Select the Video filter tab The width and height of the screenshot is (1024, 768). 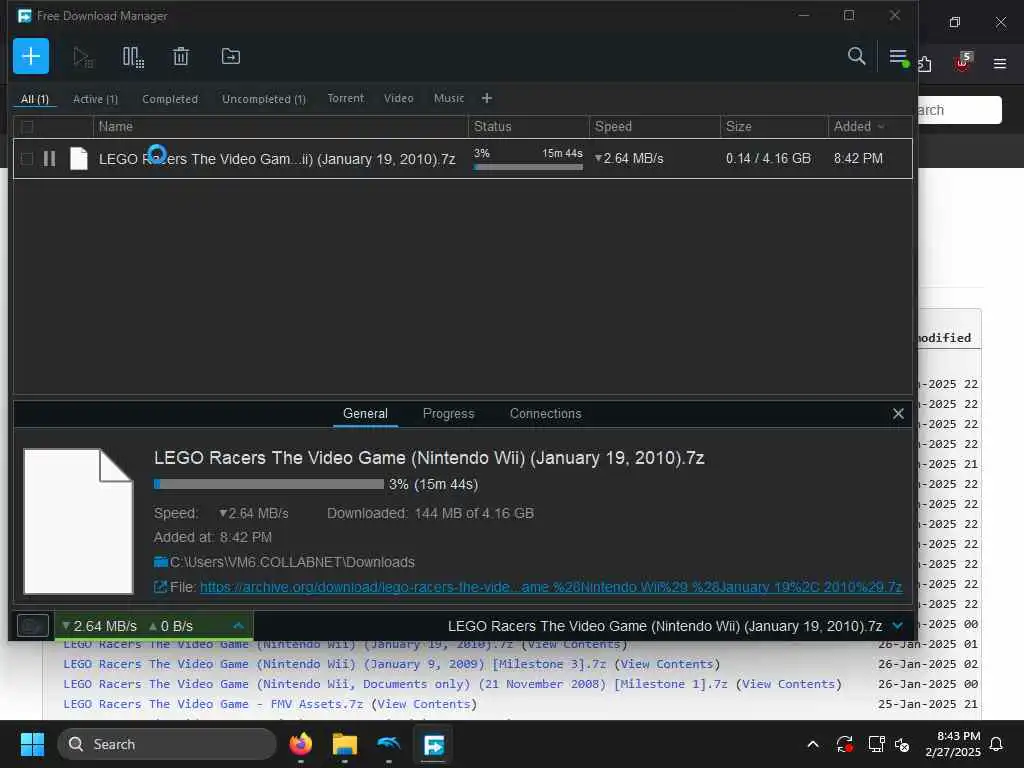[x=398, y=98]
